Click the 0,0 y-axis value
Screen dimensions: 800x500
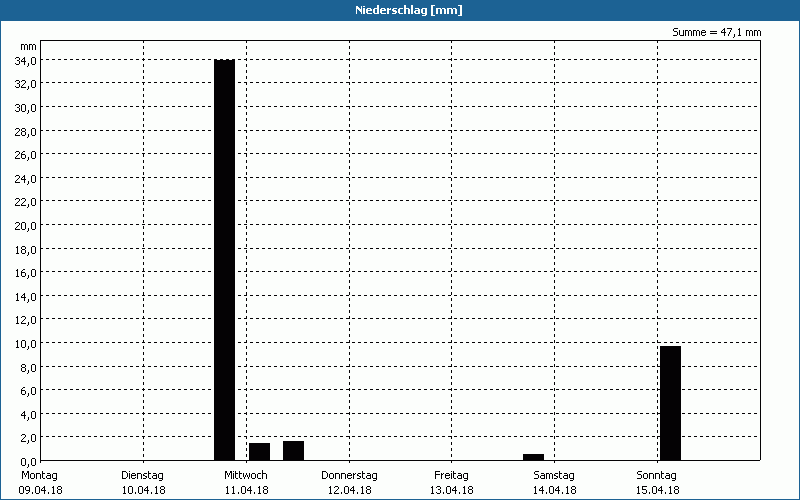pos(28,461)
